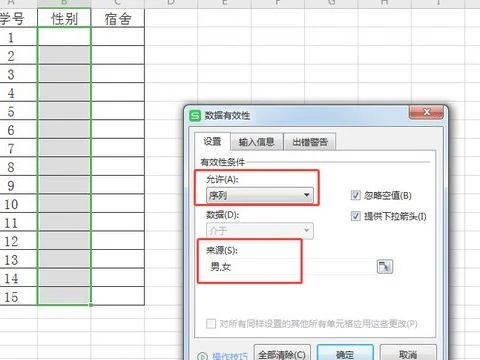The height and width of the screenshot is (360, 480).
Task: Select the cell containing 9 in 学号 column
Action: tap(18, 185)
